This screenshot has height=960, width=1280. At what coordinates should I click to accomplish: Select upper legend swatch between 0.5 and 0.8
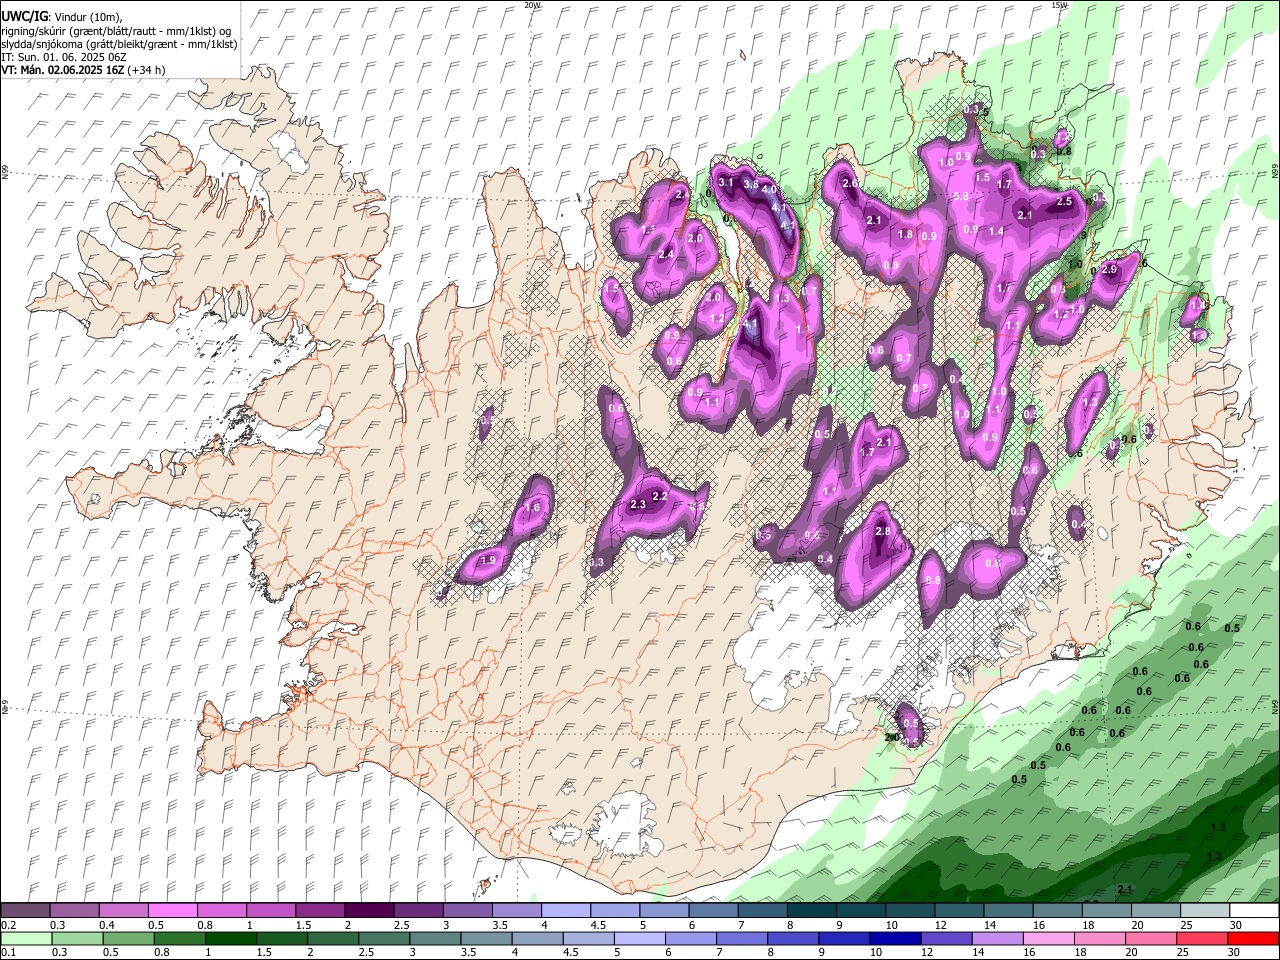click(173, 911)
